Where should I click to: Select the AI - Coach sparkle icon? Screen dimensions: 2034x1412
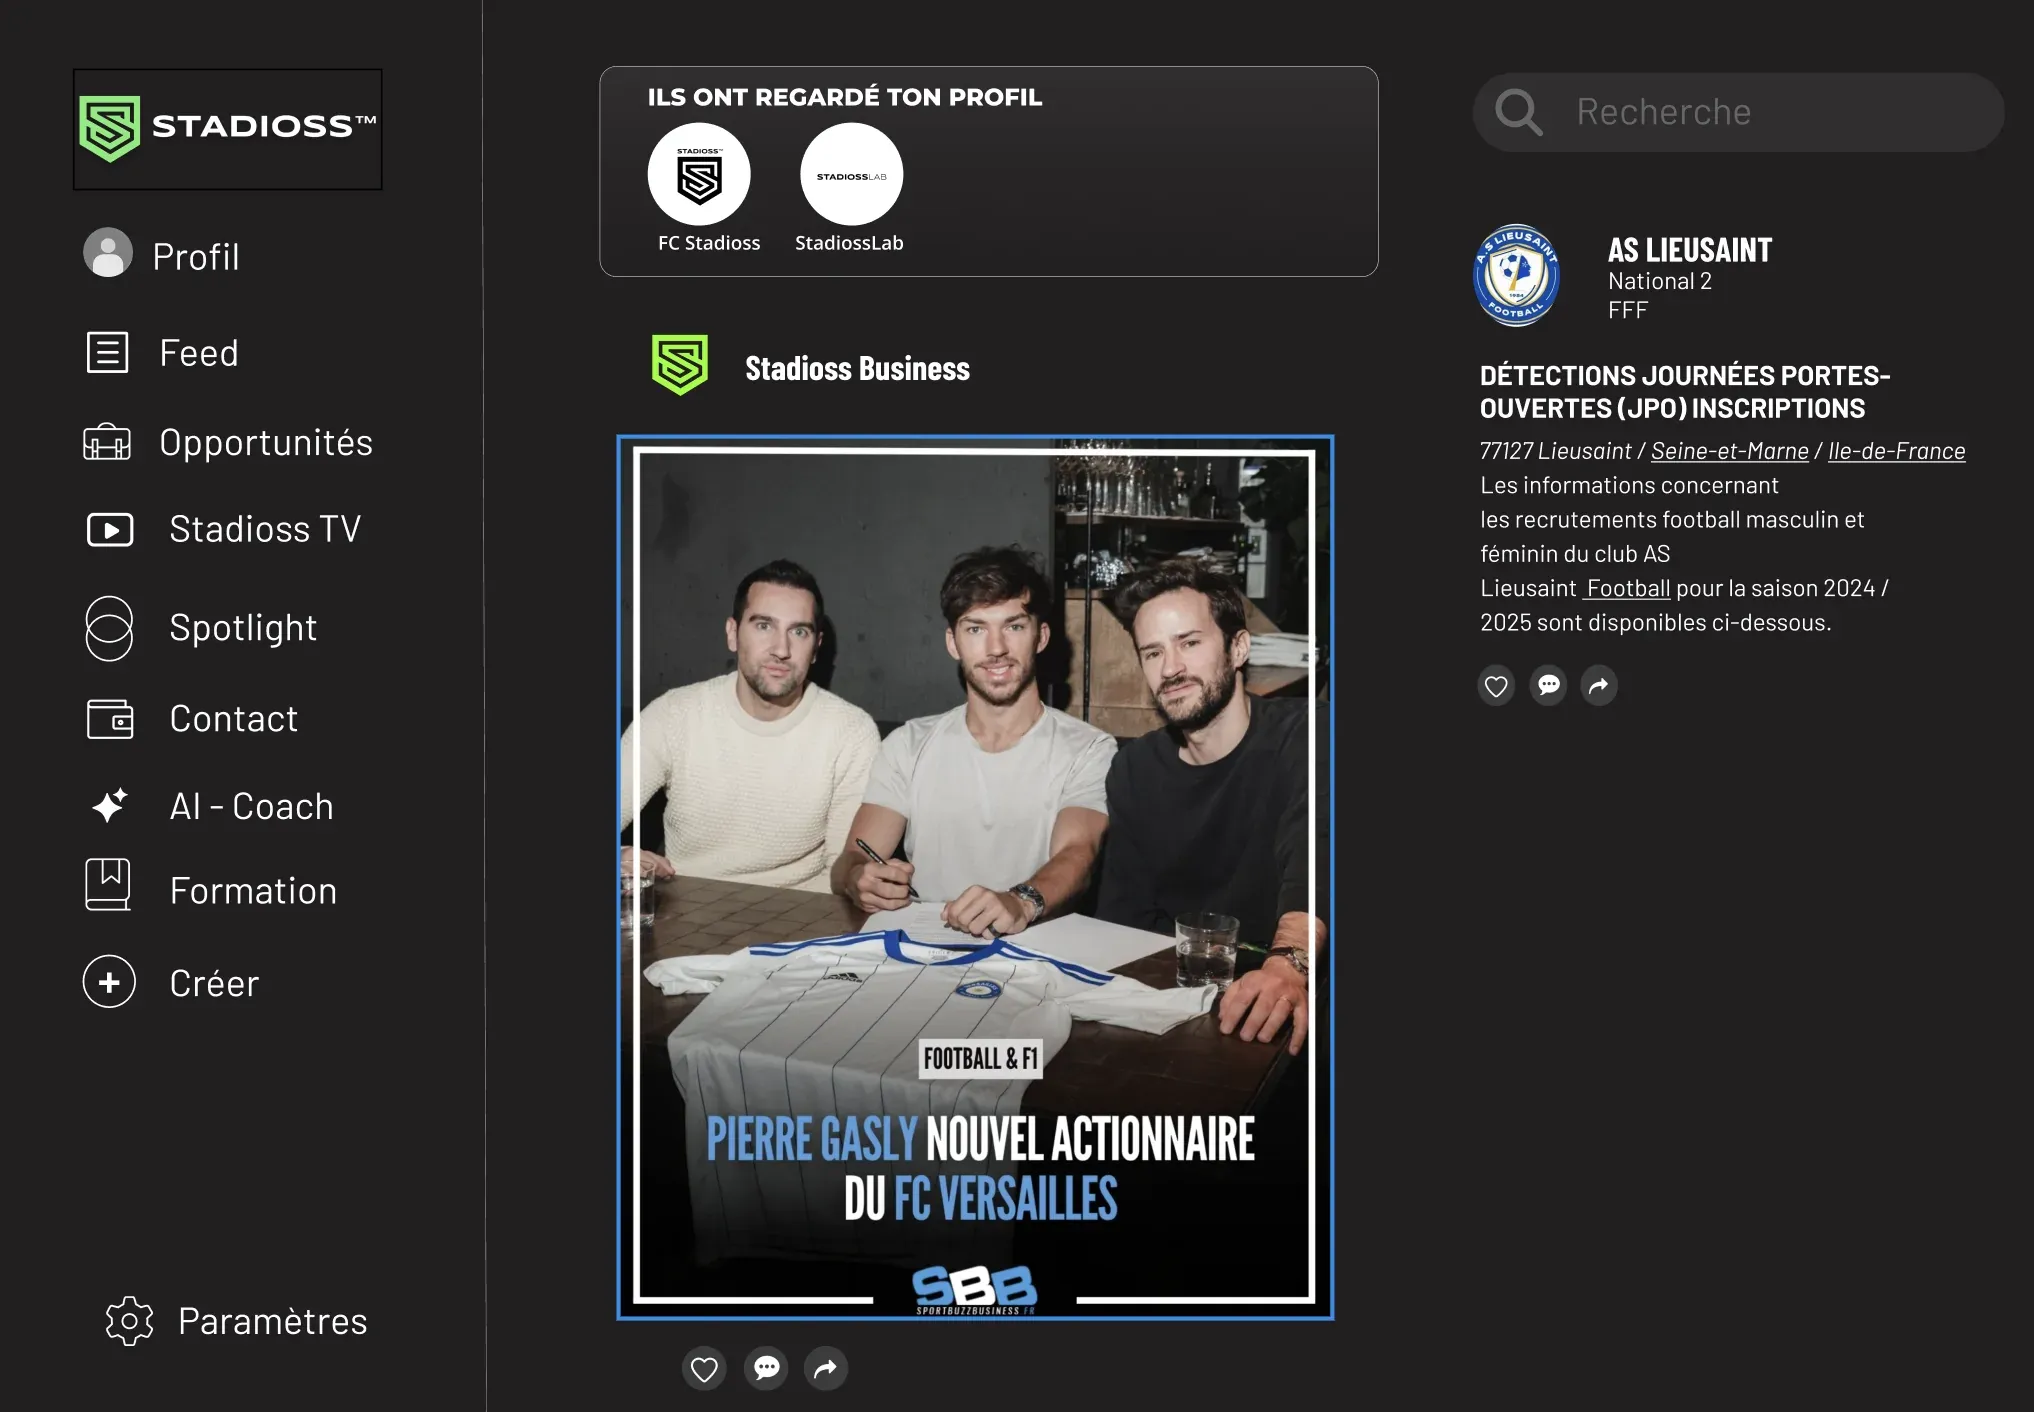click(x=110, y=806)
